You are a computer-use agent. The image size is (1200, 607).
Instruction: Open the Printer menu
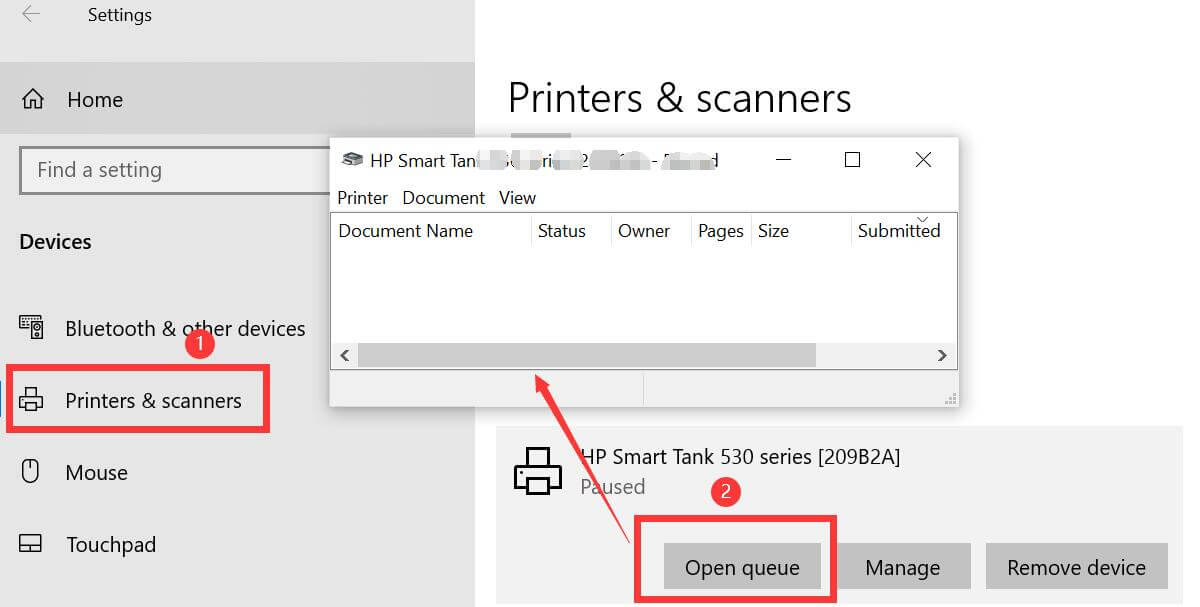point(362,197)
